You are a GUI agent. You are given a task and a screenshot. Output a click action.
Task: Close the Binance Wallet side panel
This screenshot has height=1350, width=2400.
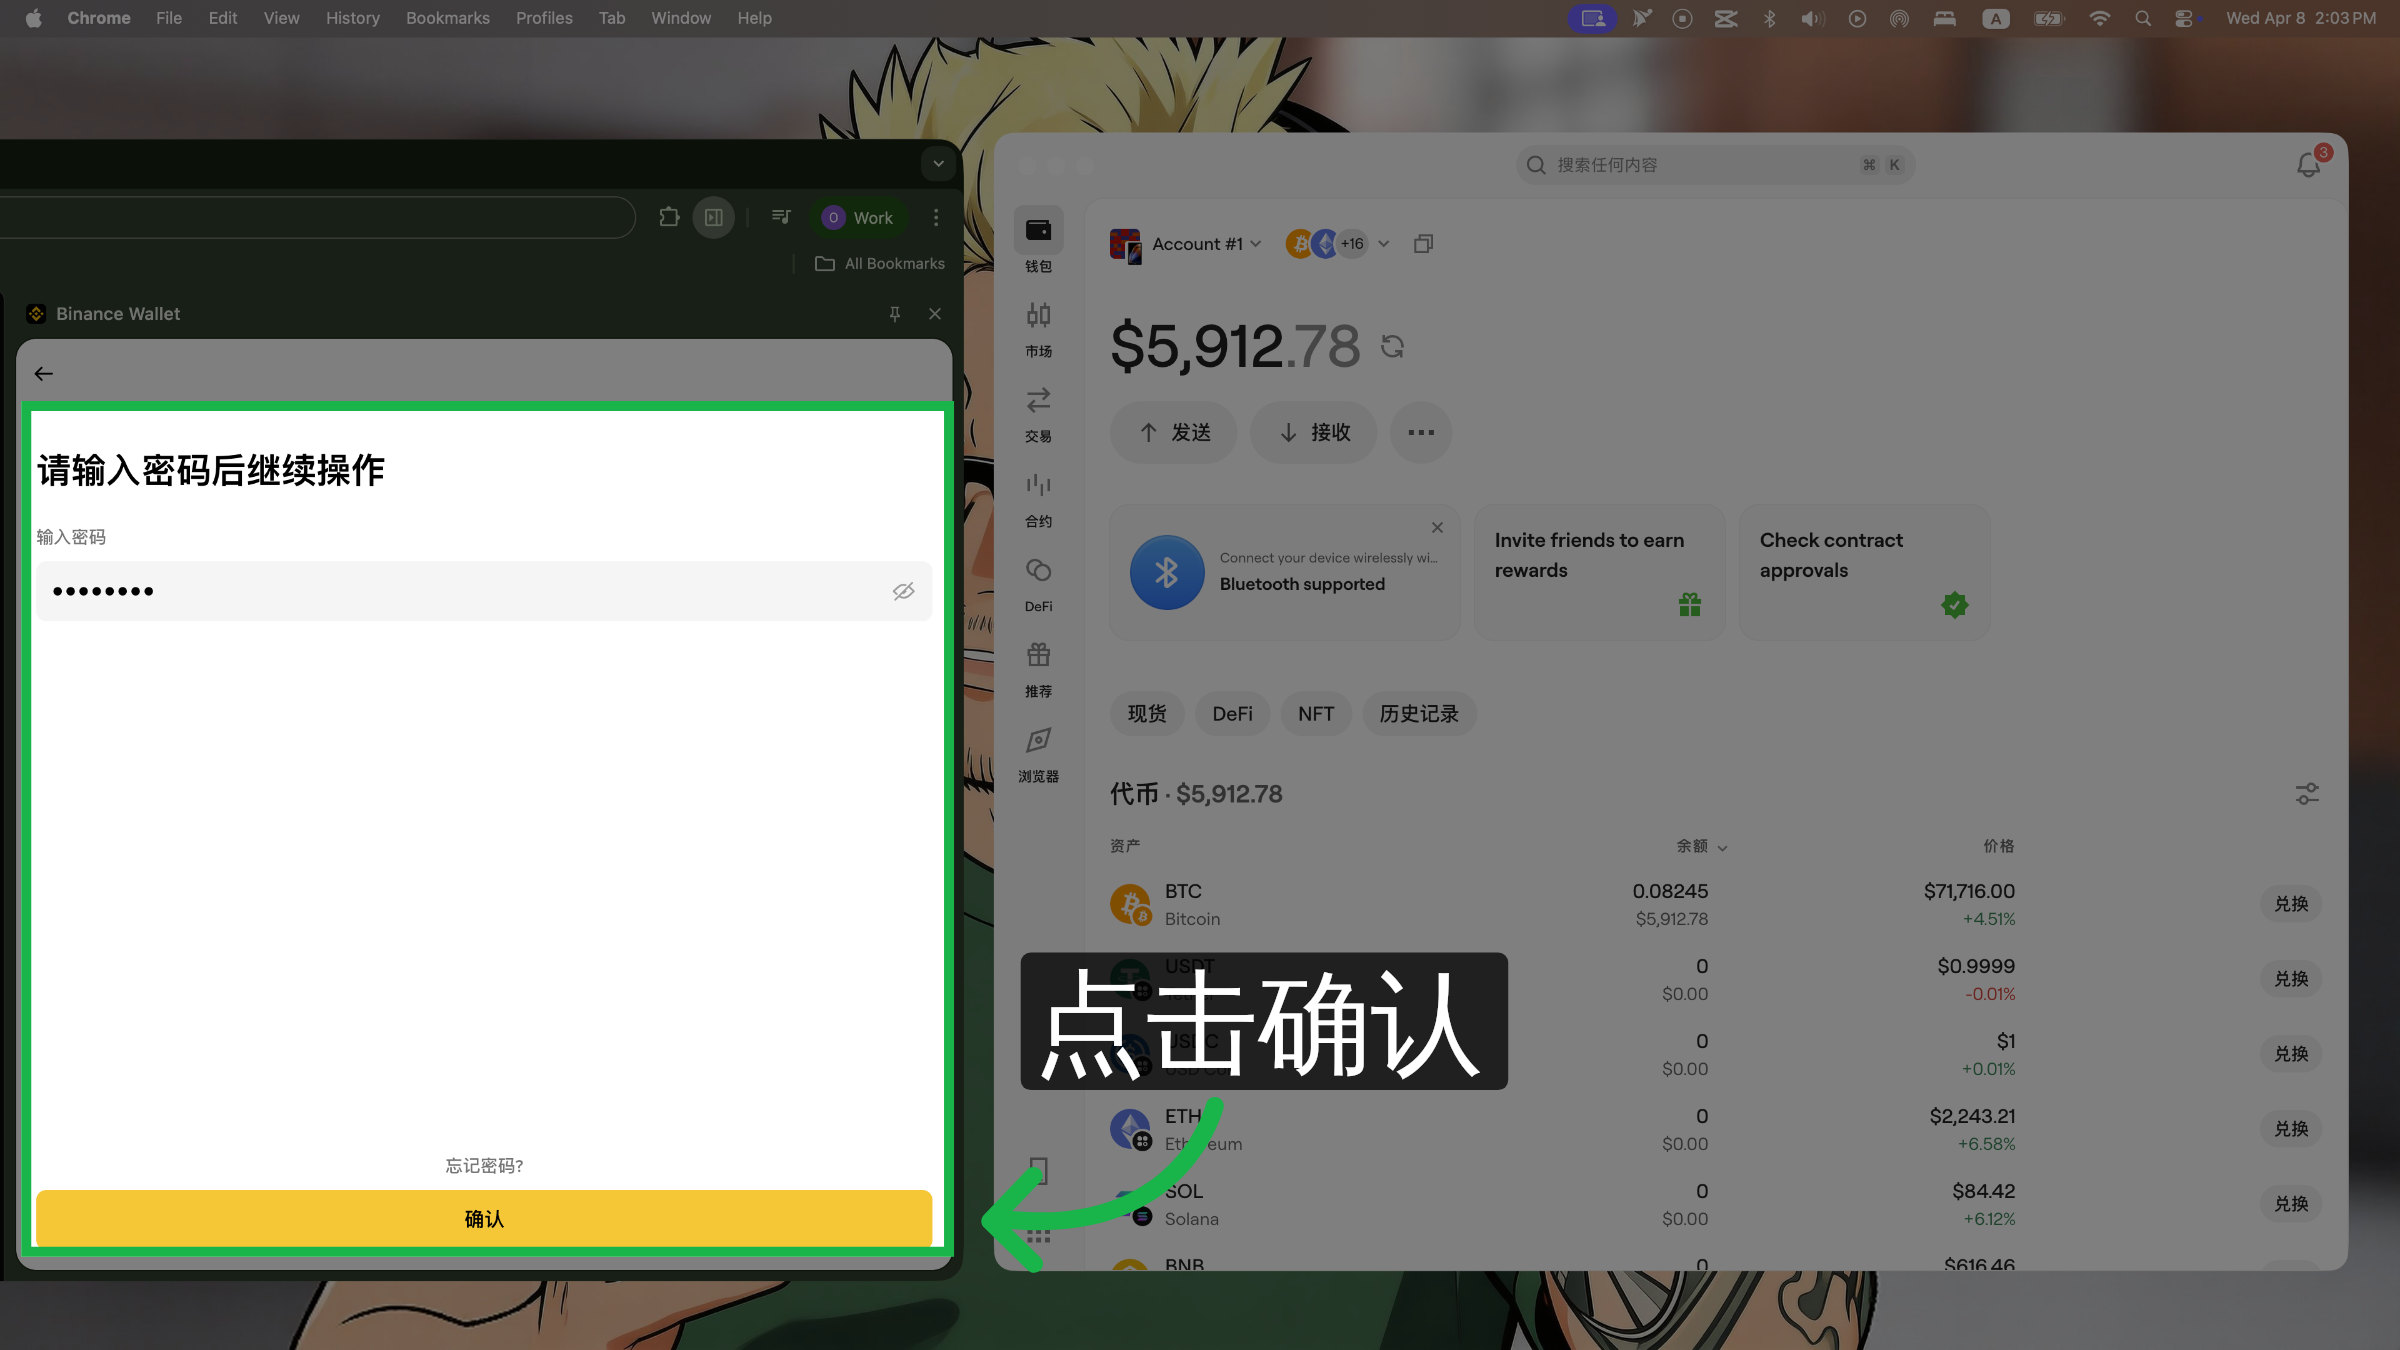click(935, 314)
